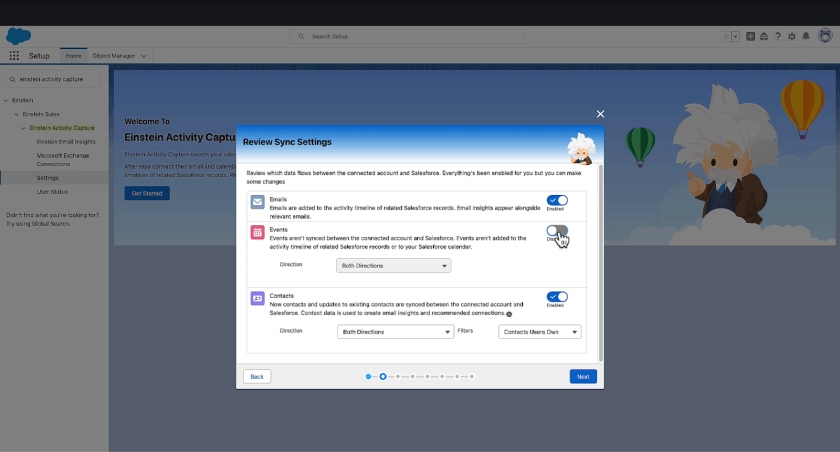Click Next button in dialog
Viewport: 840px width, 452px height.
tap(583, 376)
